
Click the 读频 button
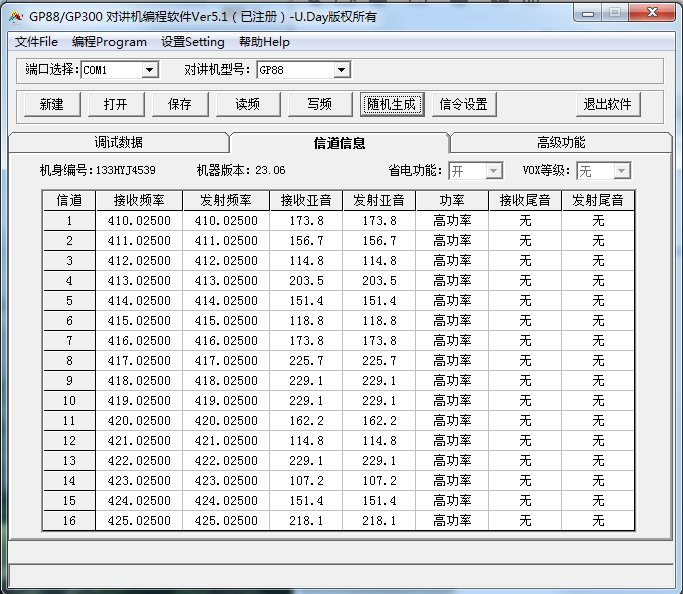(248, 104)
